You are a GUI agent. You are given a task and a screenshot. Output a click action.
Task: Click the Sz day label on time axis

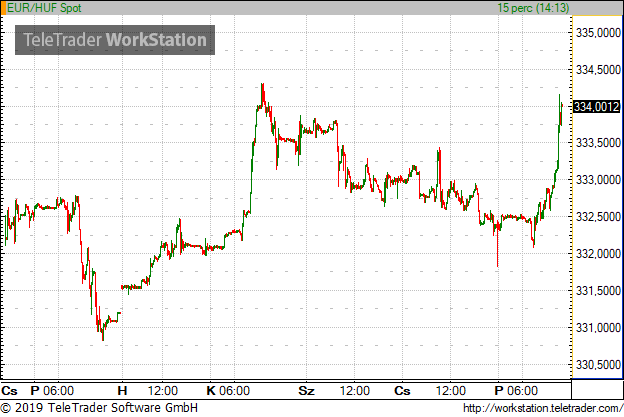click(306, 391)
